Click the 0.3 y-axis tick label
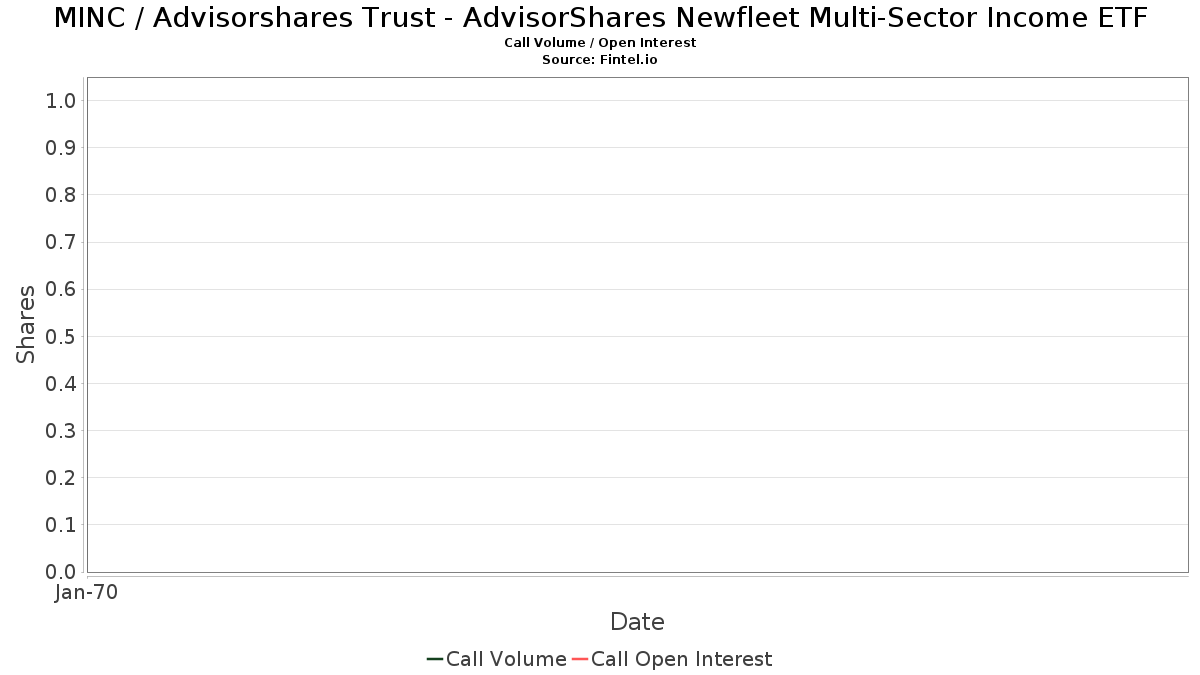The image size is (1200, 675). click(61, 430)
